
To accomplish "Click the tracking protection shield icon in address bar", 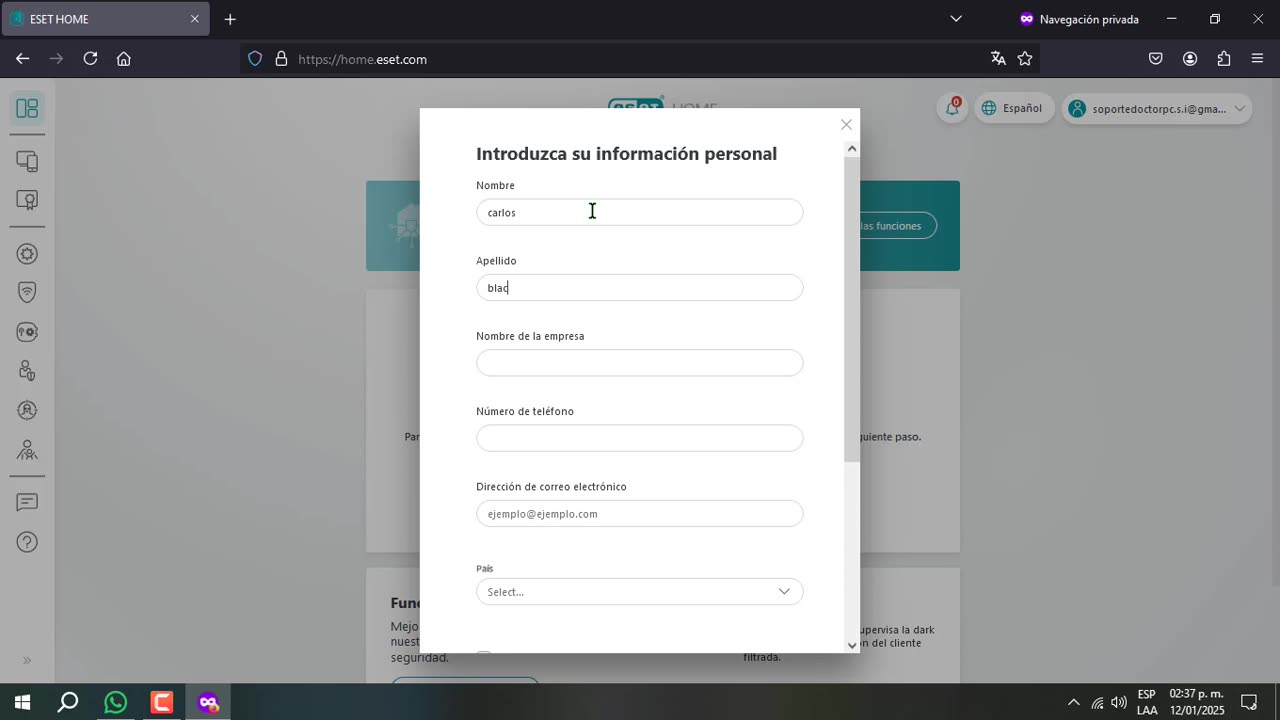I will (x=255, y=59).
